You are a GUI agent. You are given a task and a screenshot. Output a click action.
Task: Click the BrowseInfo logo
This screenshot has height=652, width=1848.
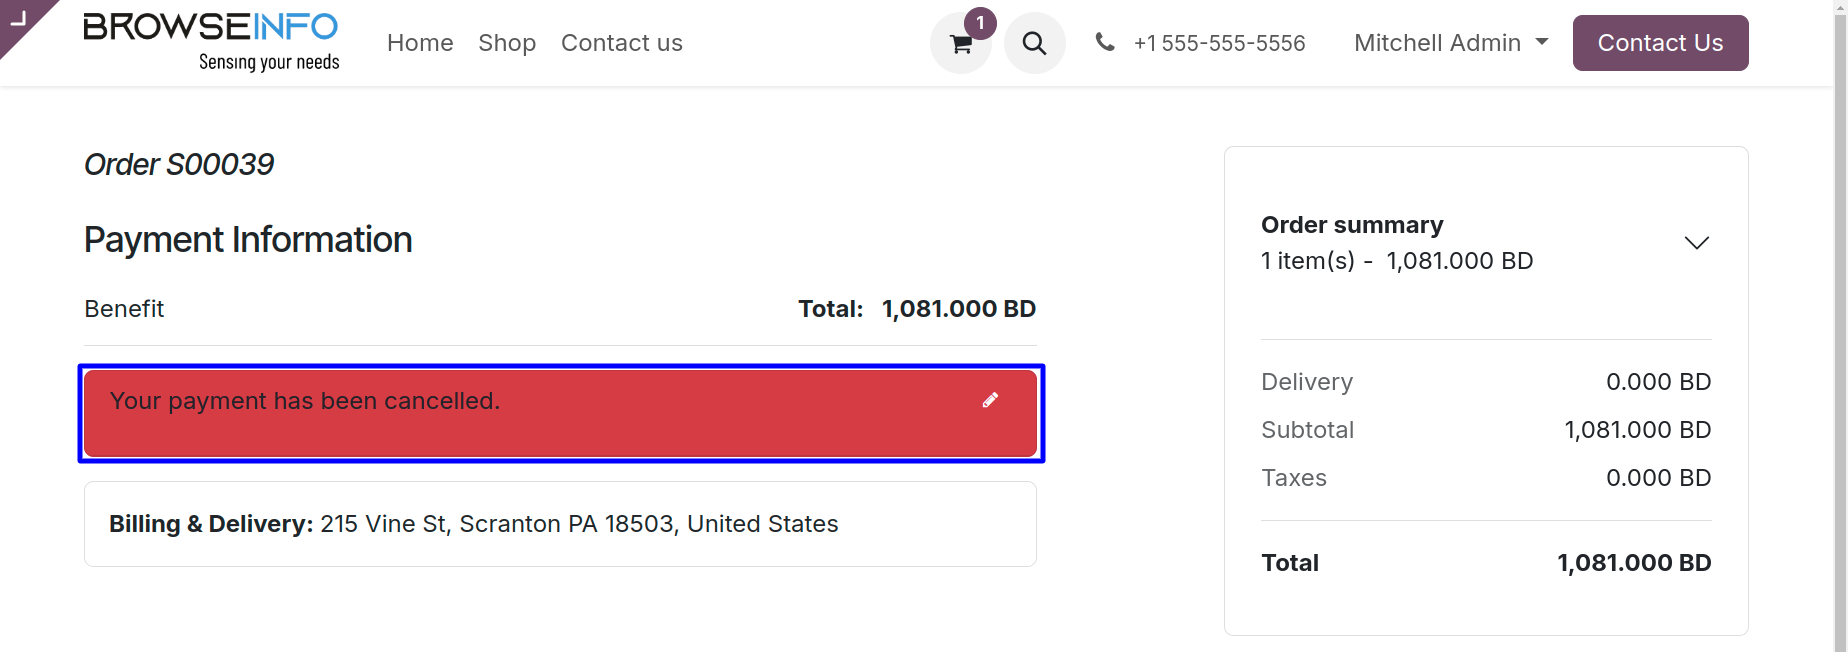click(x=211, y=42)
